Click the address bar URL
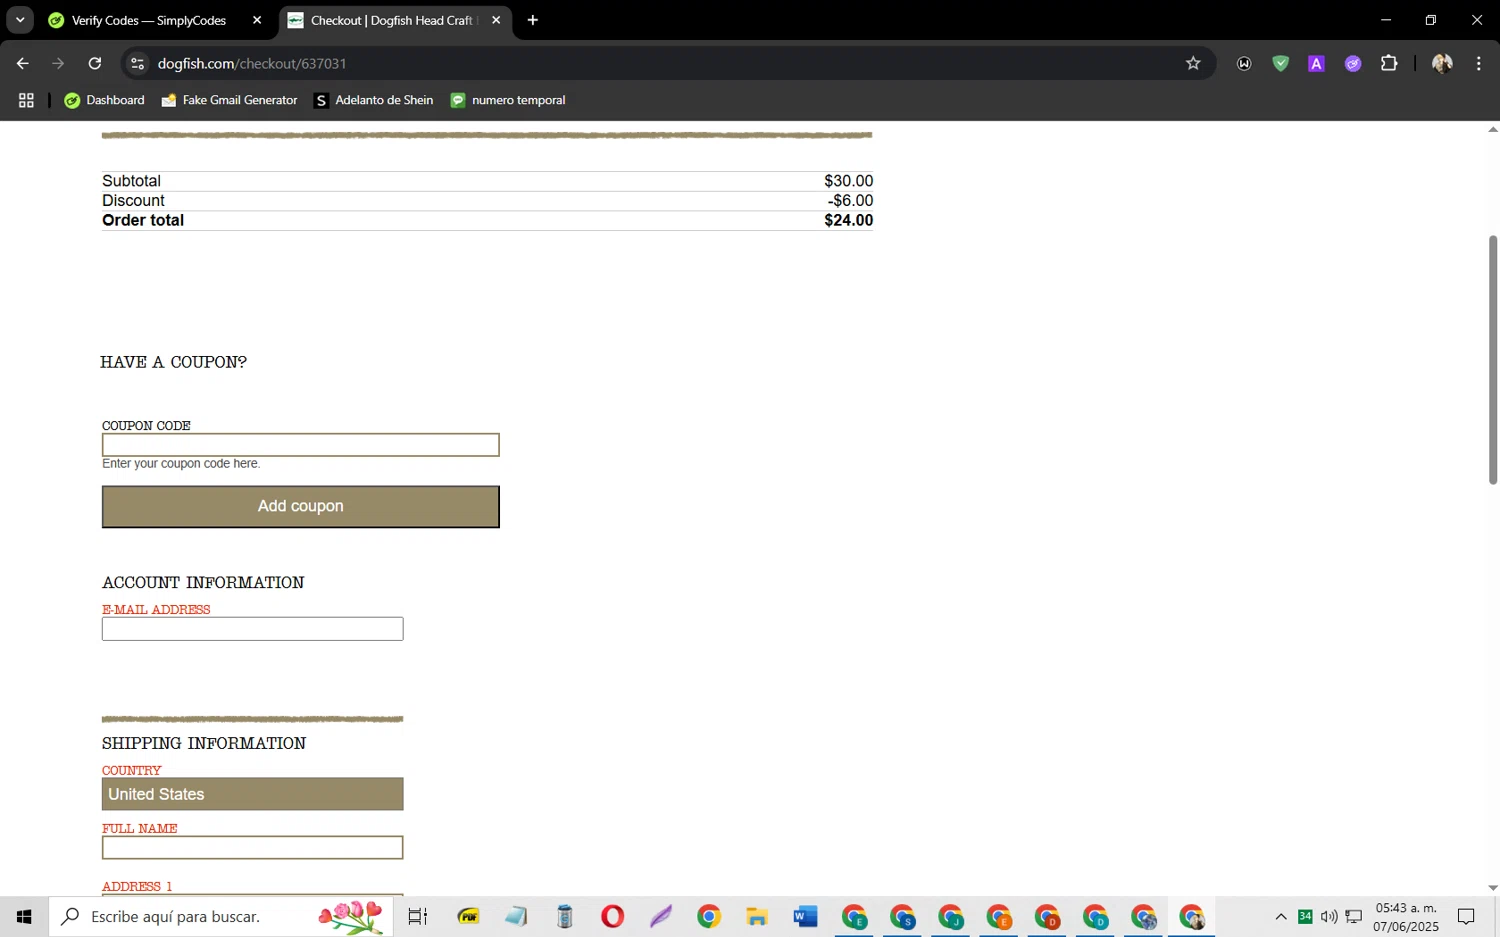Viewport: 1500px width, 937px height. 252,63
